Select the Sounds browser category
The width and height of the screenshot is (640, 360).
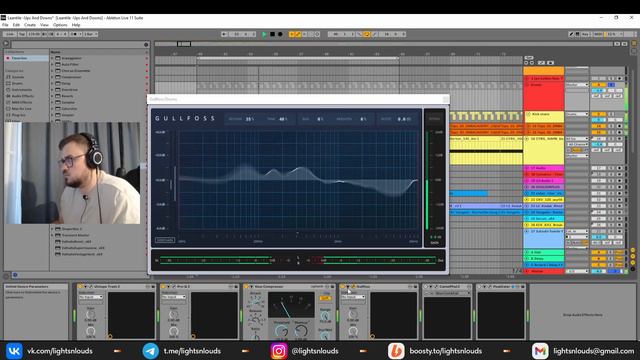[18, 77]
